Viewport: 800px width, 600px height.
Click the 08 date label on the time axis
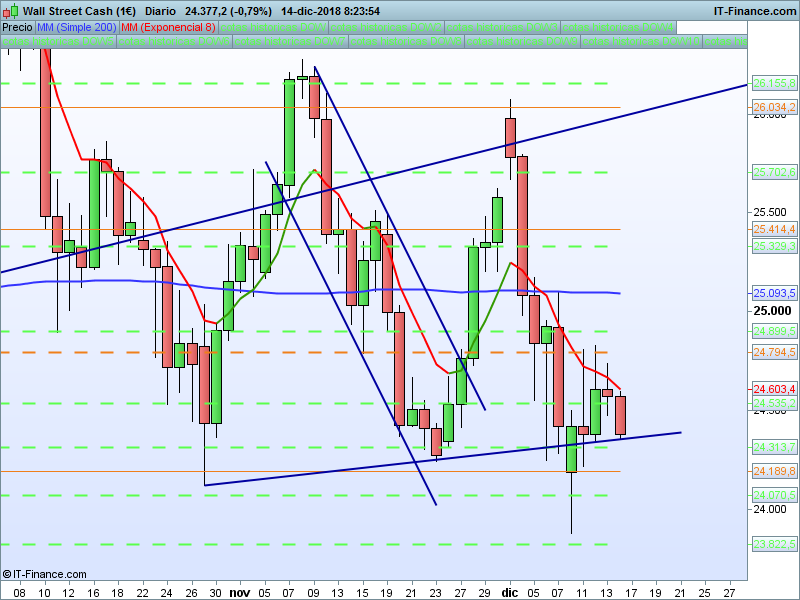(x=19, y=593)
